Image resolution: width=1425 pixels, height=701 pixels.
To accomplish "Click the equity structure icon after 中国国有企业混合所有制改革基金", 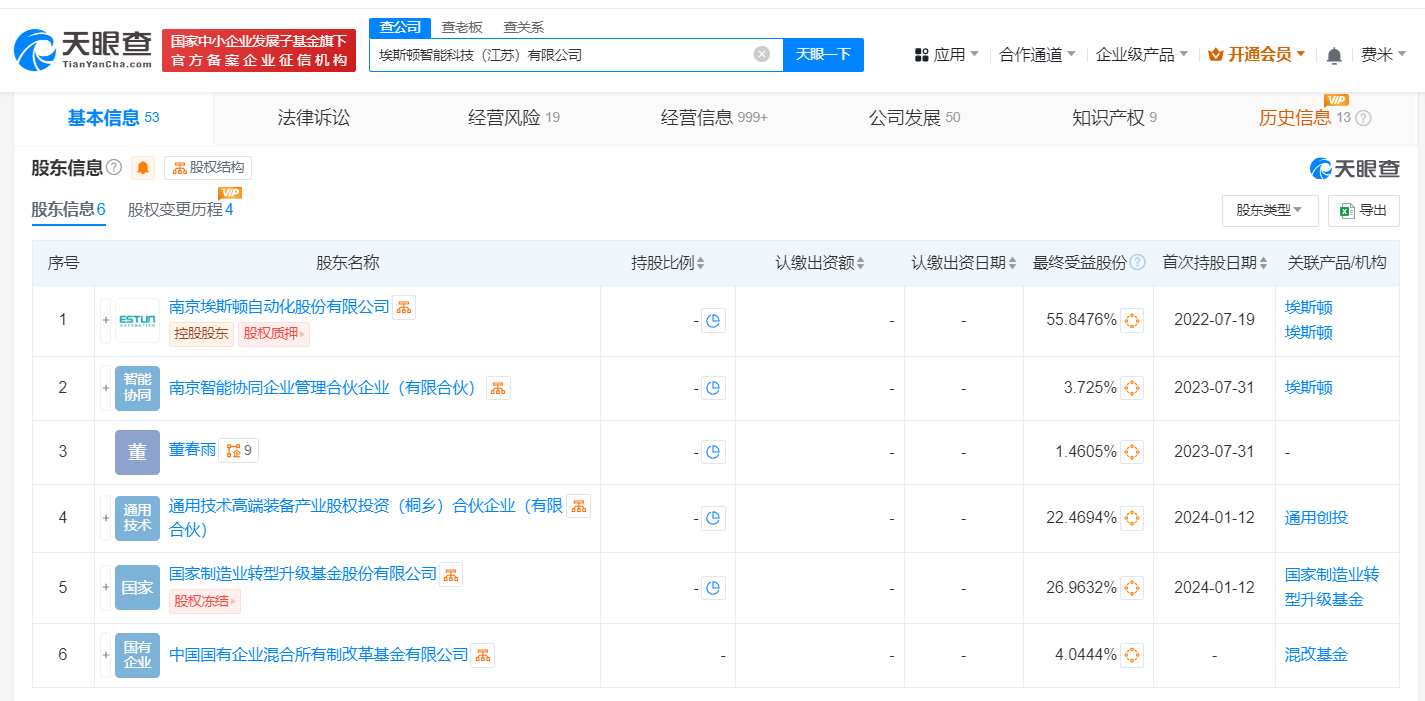I will coord(482,654).
